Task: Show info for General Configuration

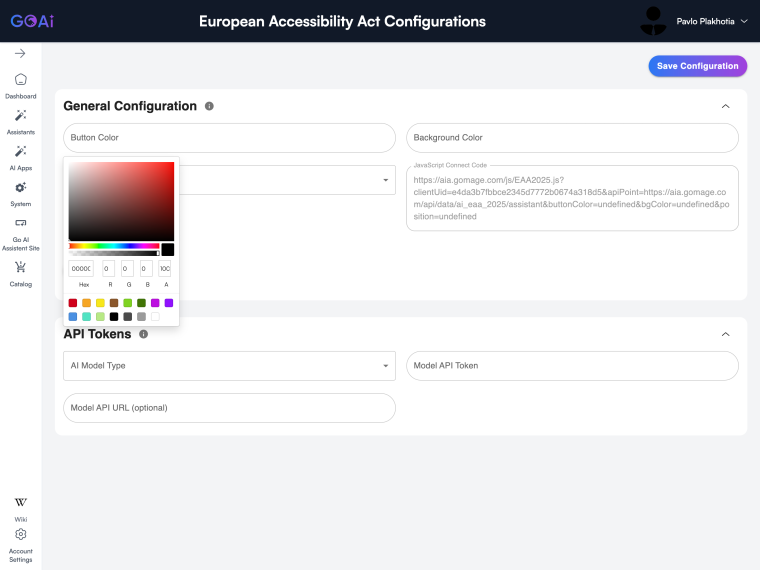Action: click(209, 106)
